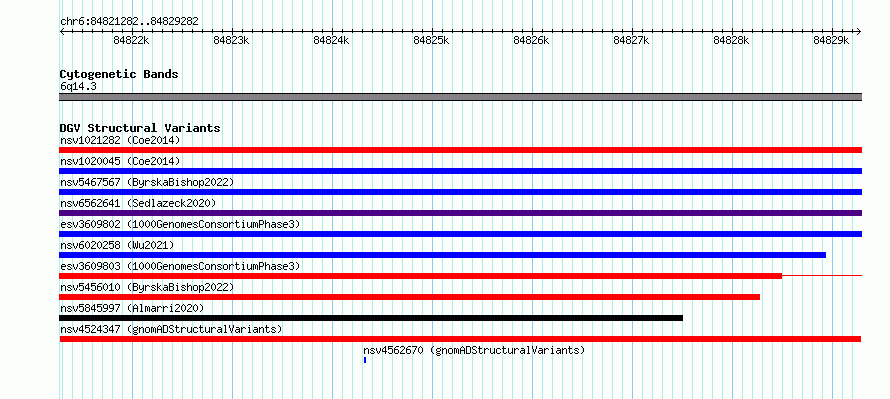Click the DGV Structural Variants track heading

click(140, 128)
